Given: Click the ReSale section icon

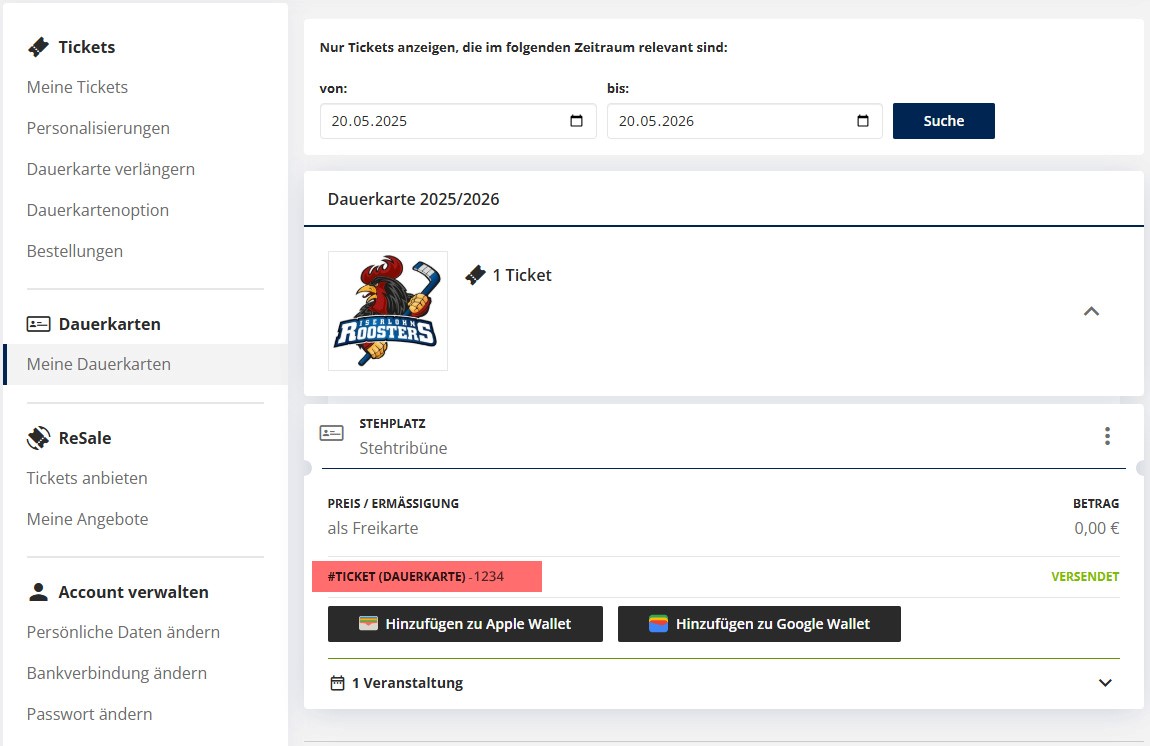Looking at the screenshot, I should (x=38, y=438).
